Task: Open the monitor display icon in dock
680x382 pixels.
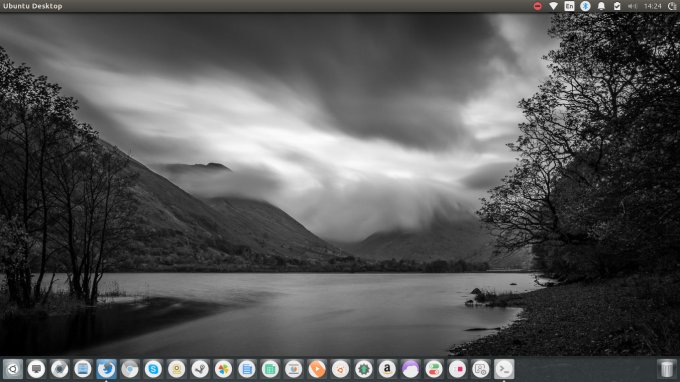Action: pos(36,369)
